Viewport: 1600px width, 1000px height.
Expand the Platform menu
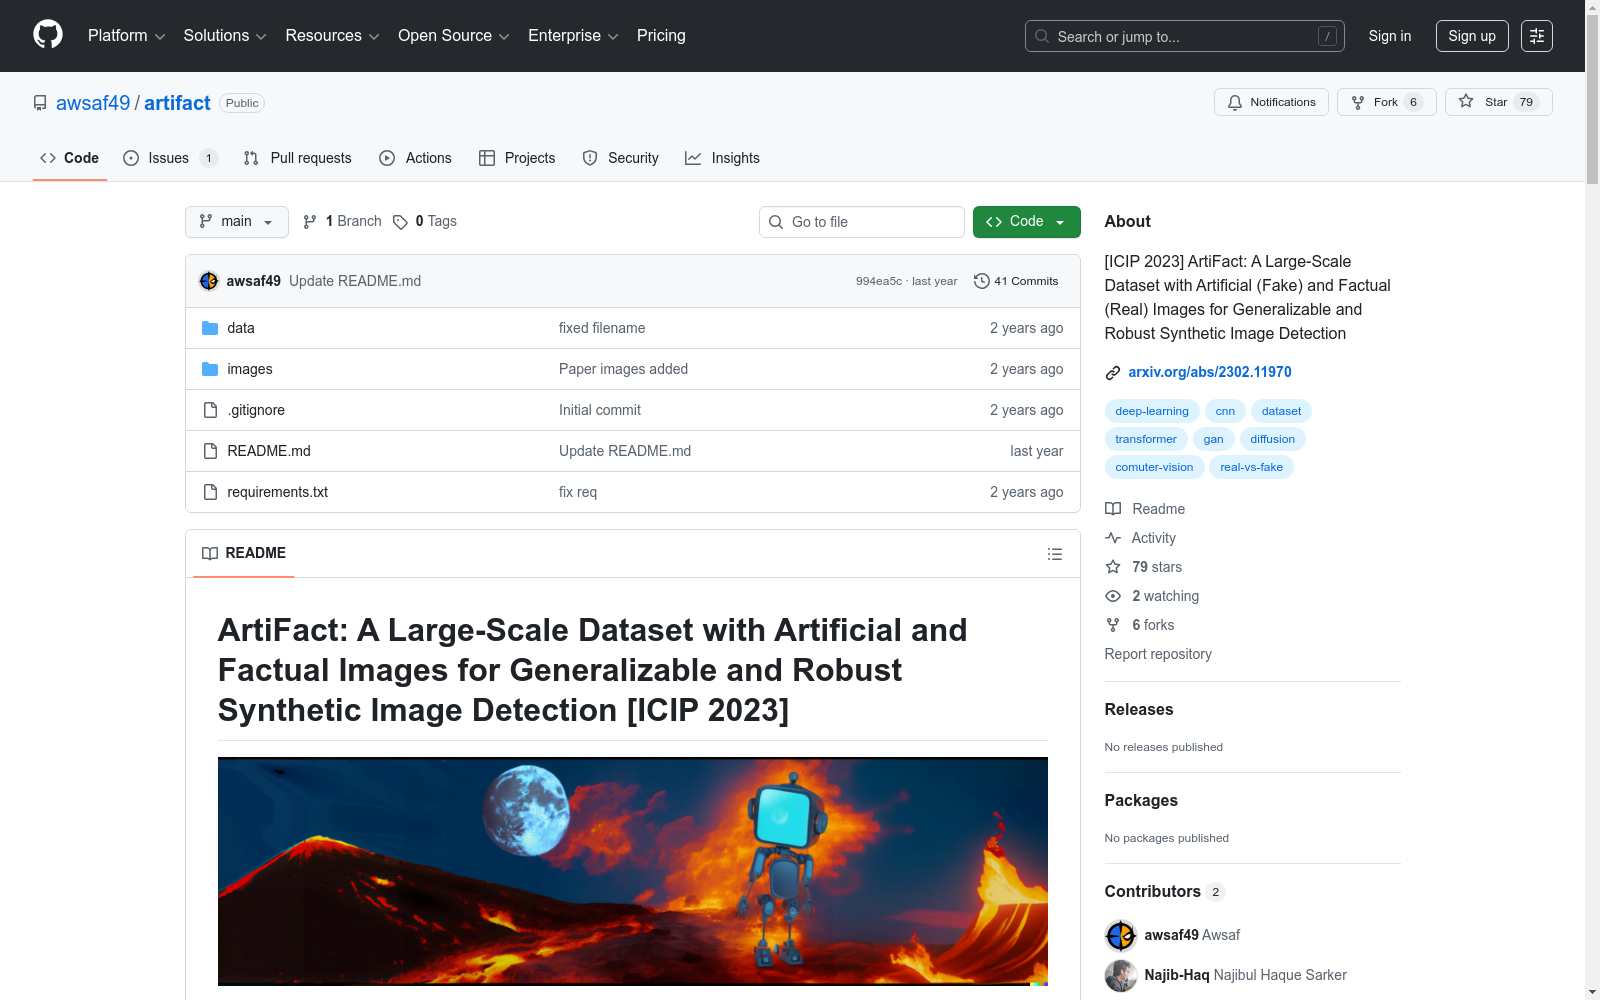pyautogui.click(x=127, y=36)
